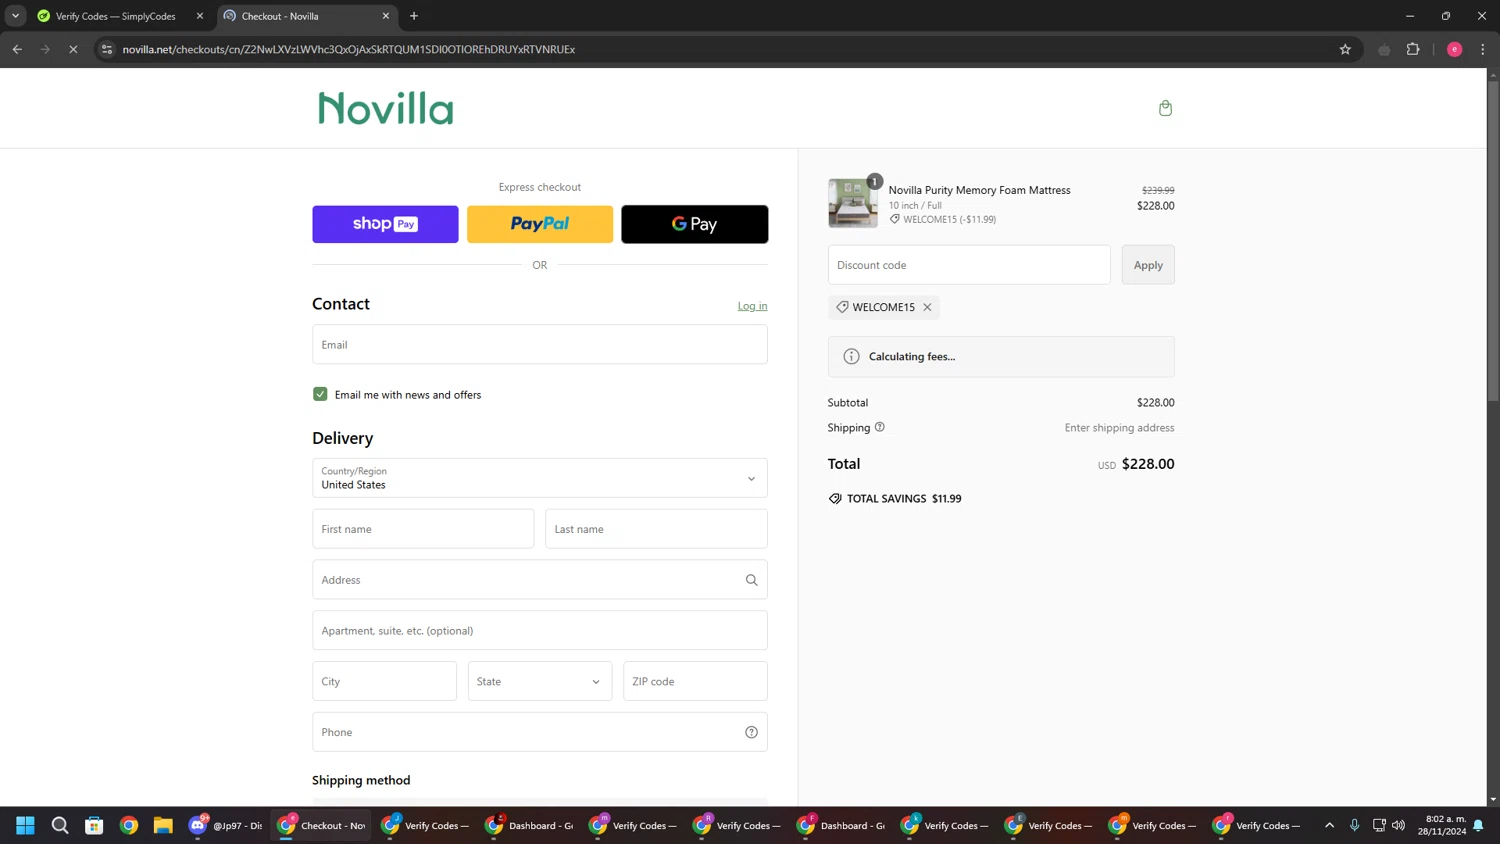Open a new browser tab
The width and height of the screenshot is (1500, 844).
(x=414, y=16)
